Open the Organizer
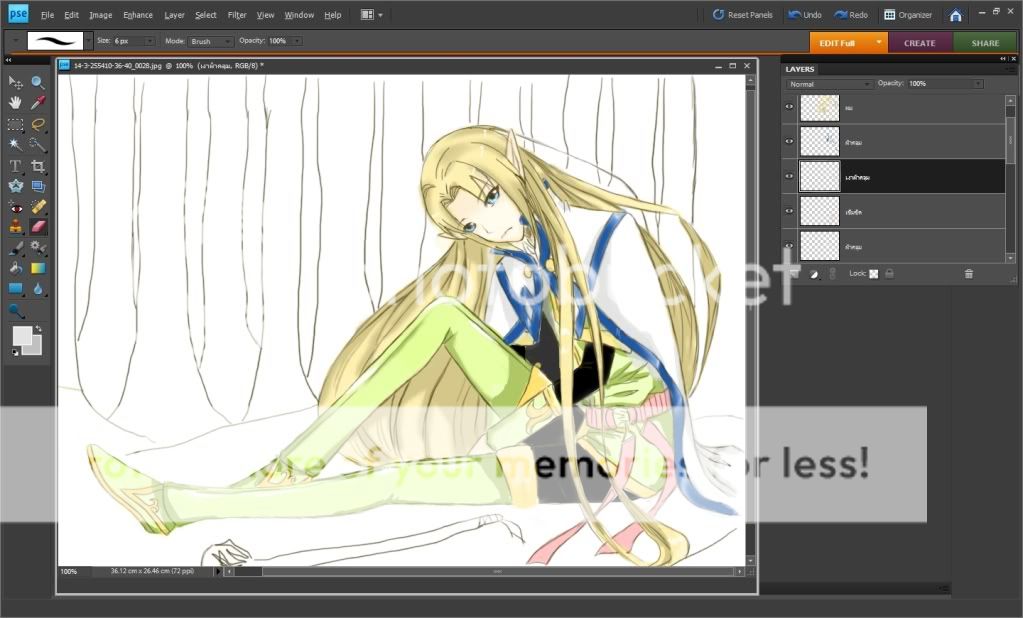 pos(908,14)
